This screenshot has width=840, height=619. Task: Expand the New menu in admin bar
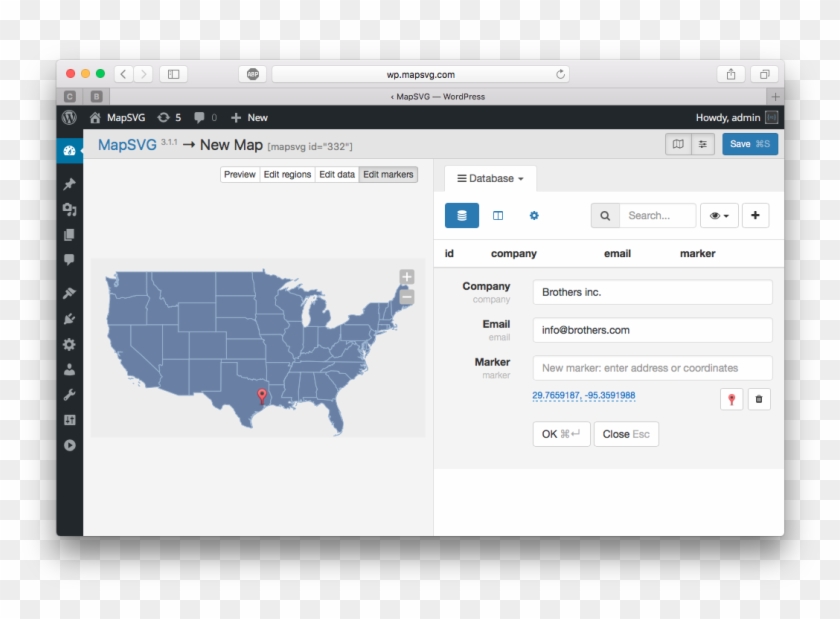tap(248, 117)
